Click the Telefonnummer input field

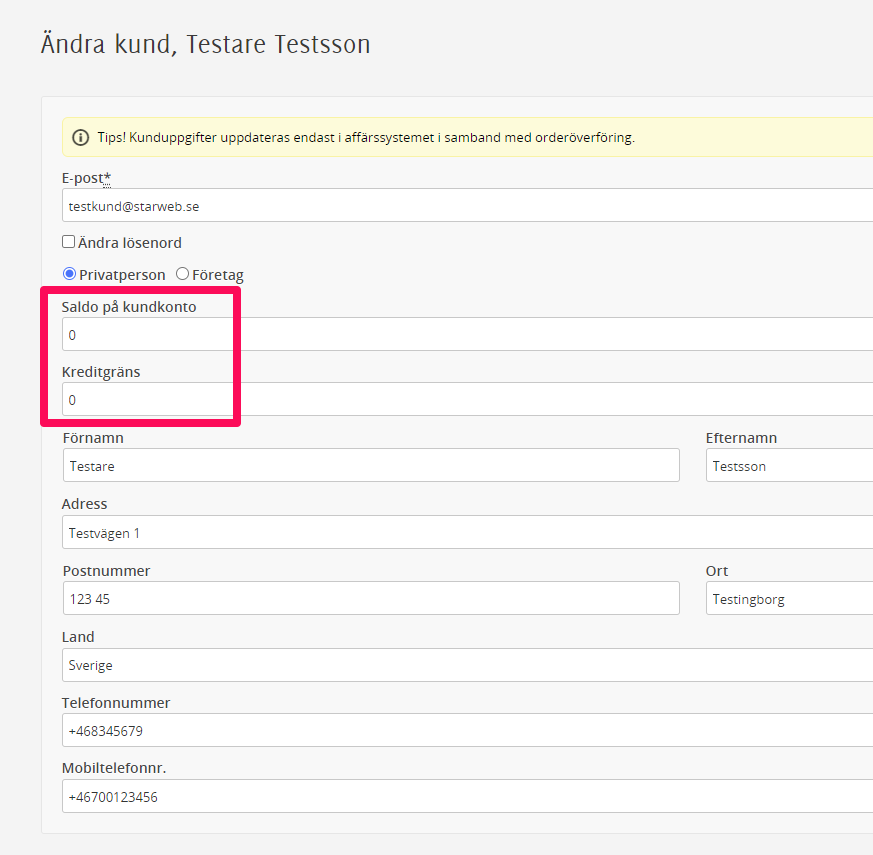[x=467, y=730]
